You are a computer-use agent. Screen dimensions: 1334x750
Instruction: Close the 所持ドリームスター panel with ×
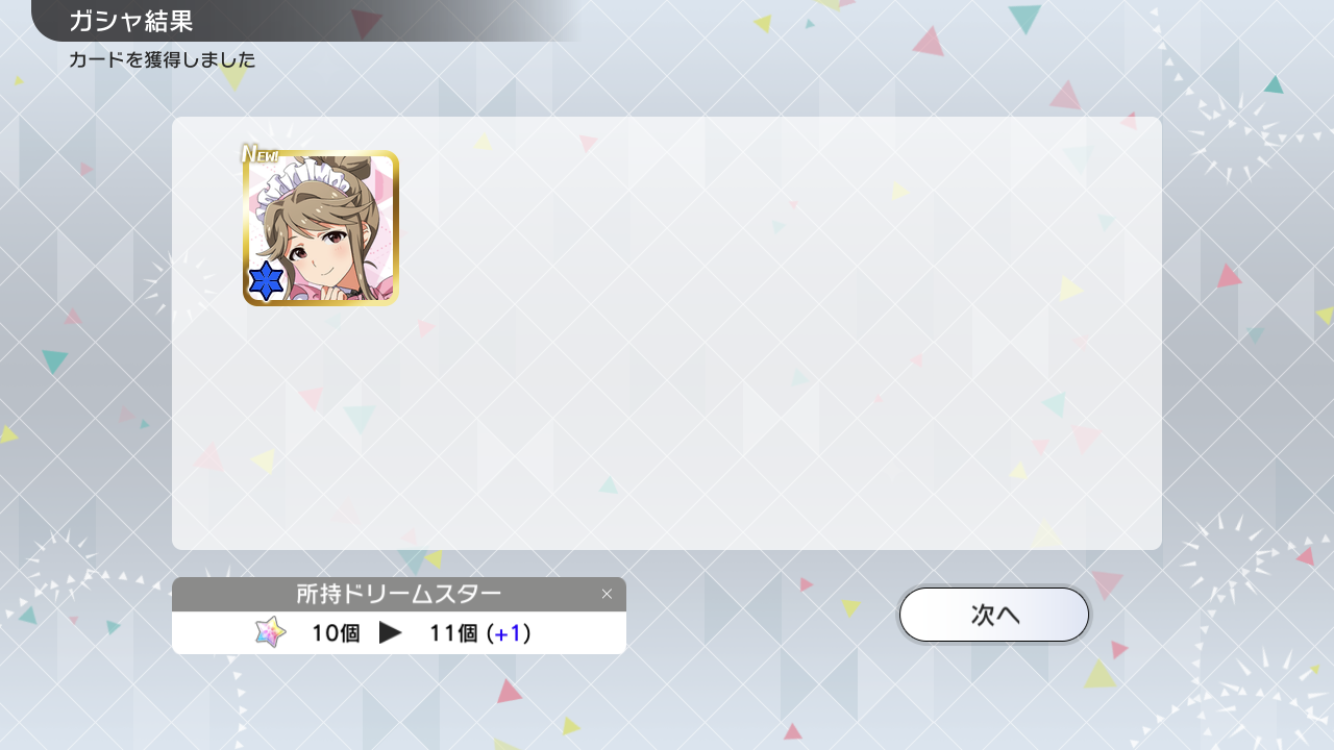pyautogui.click(x=606, y=594)
